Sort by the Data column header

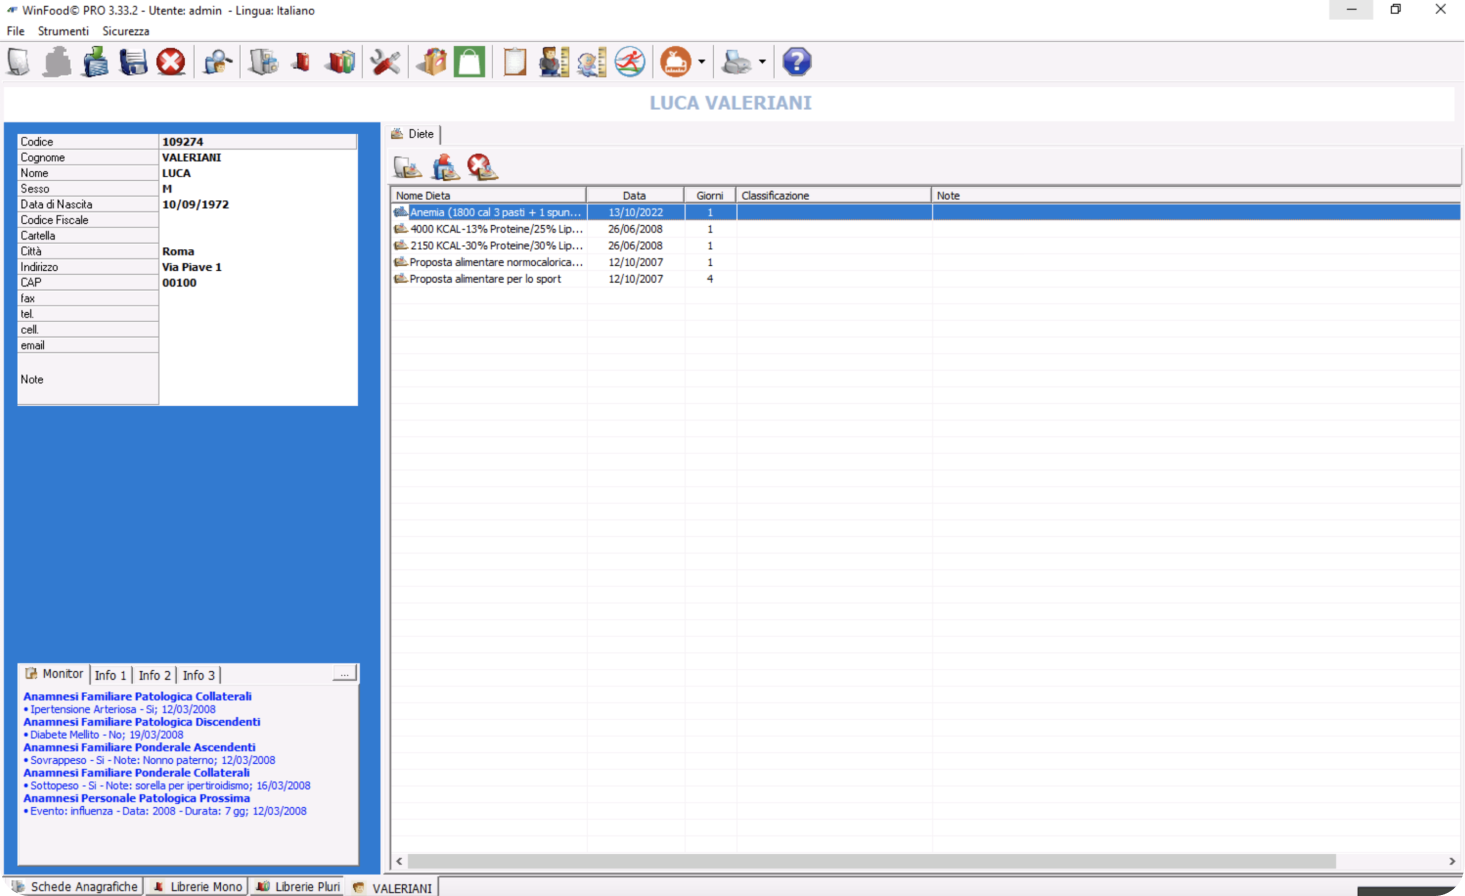(x=635, y=195)
